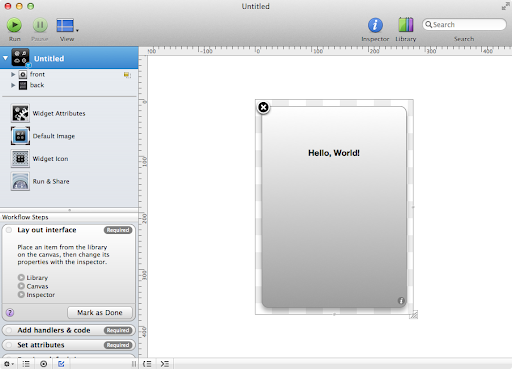Expand the back item disclosure triangle
Image resolution: width=512 pixels, height=369 pixels.
point(13,85)
